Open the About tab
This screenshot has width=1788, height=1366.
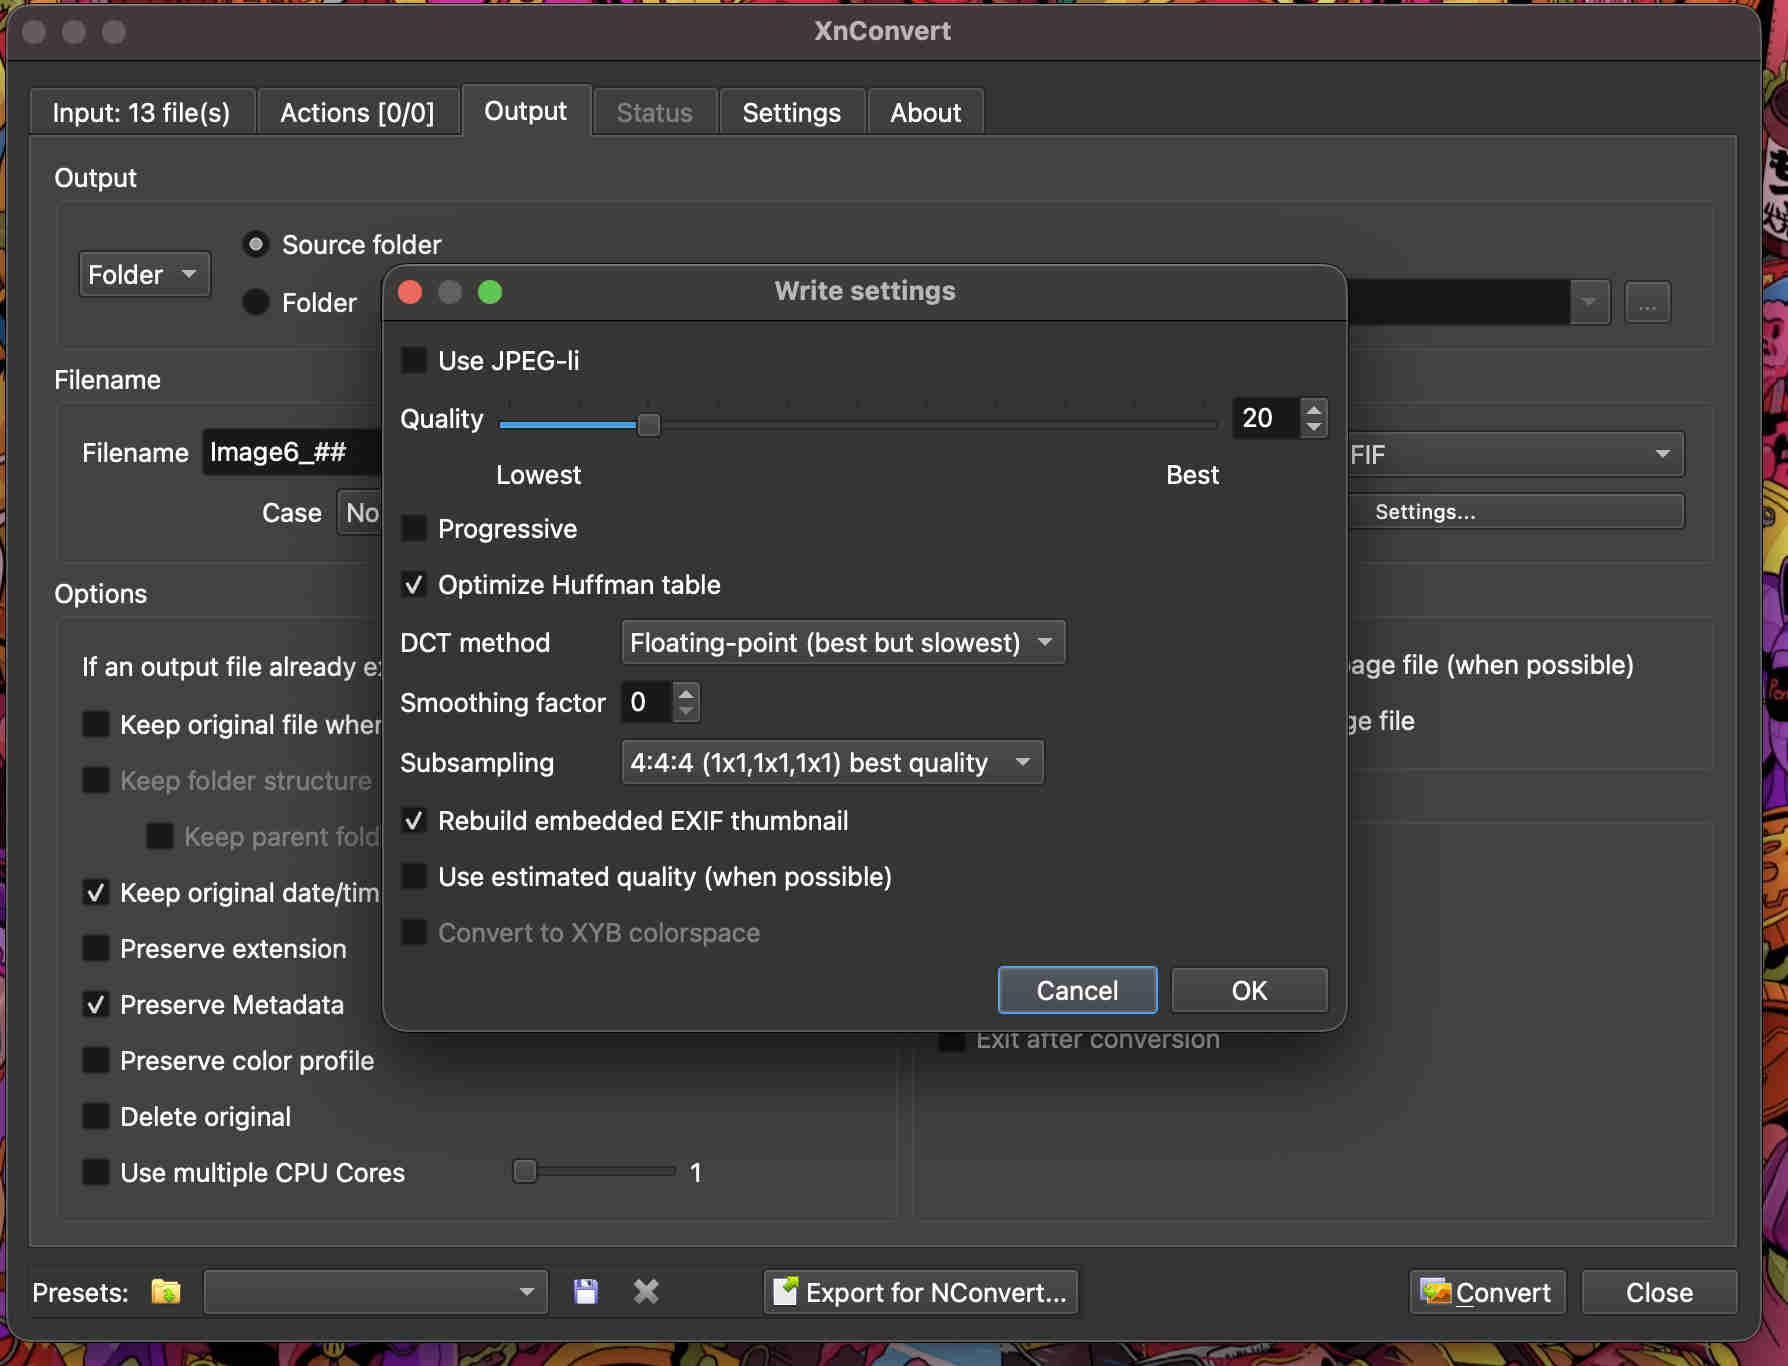926,112
